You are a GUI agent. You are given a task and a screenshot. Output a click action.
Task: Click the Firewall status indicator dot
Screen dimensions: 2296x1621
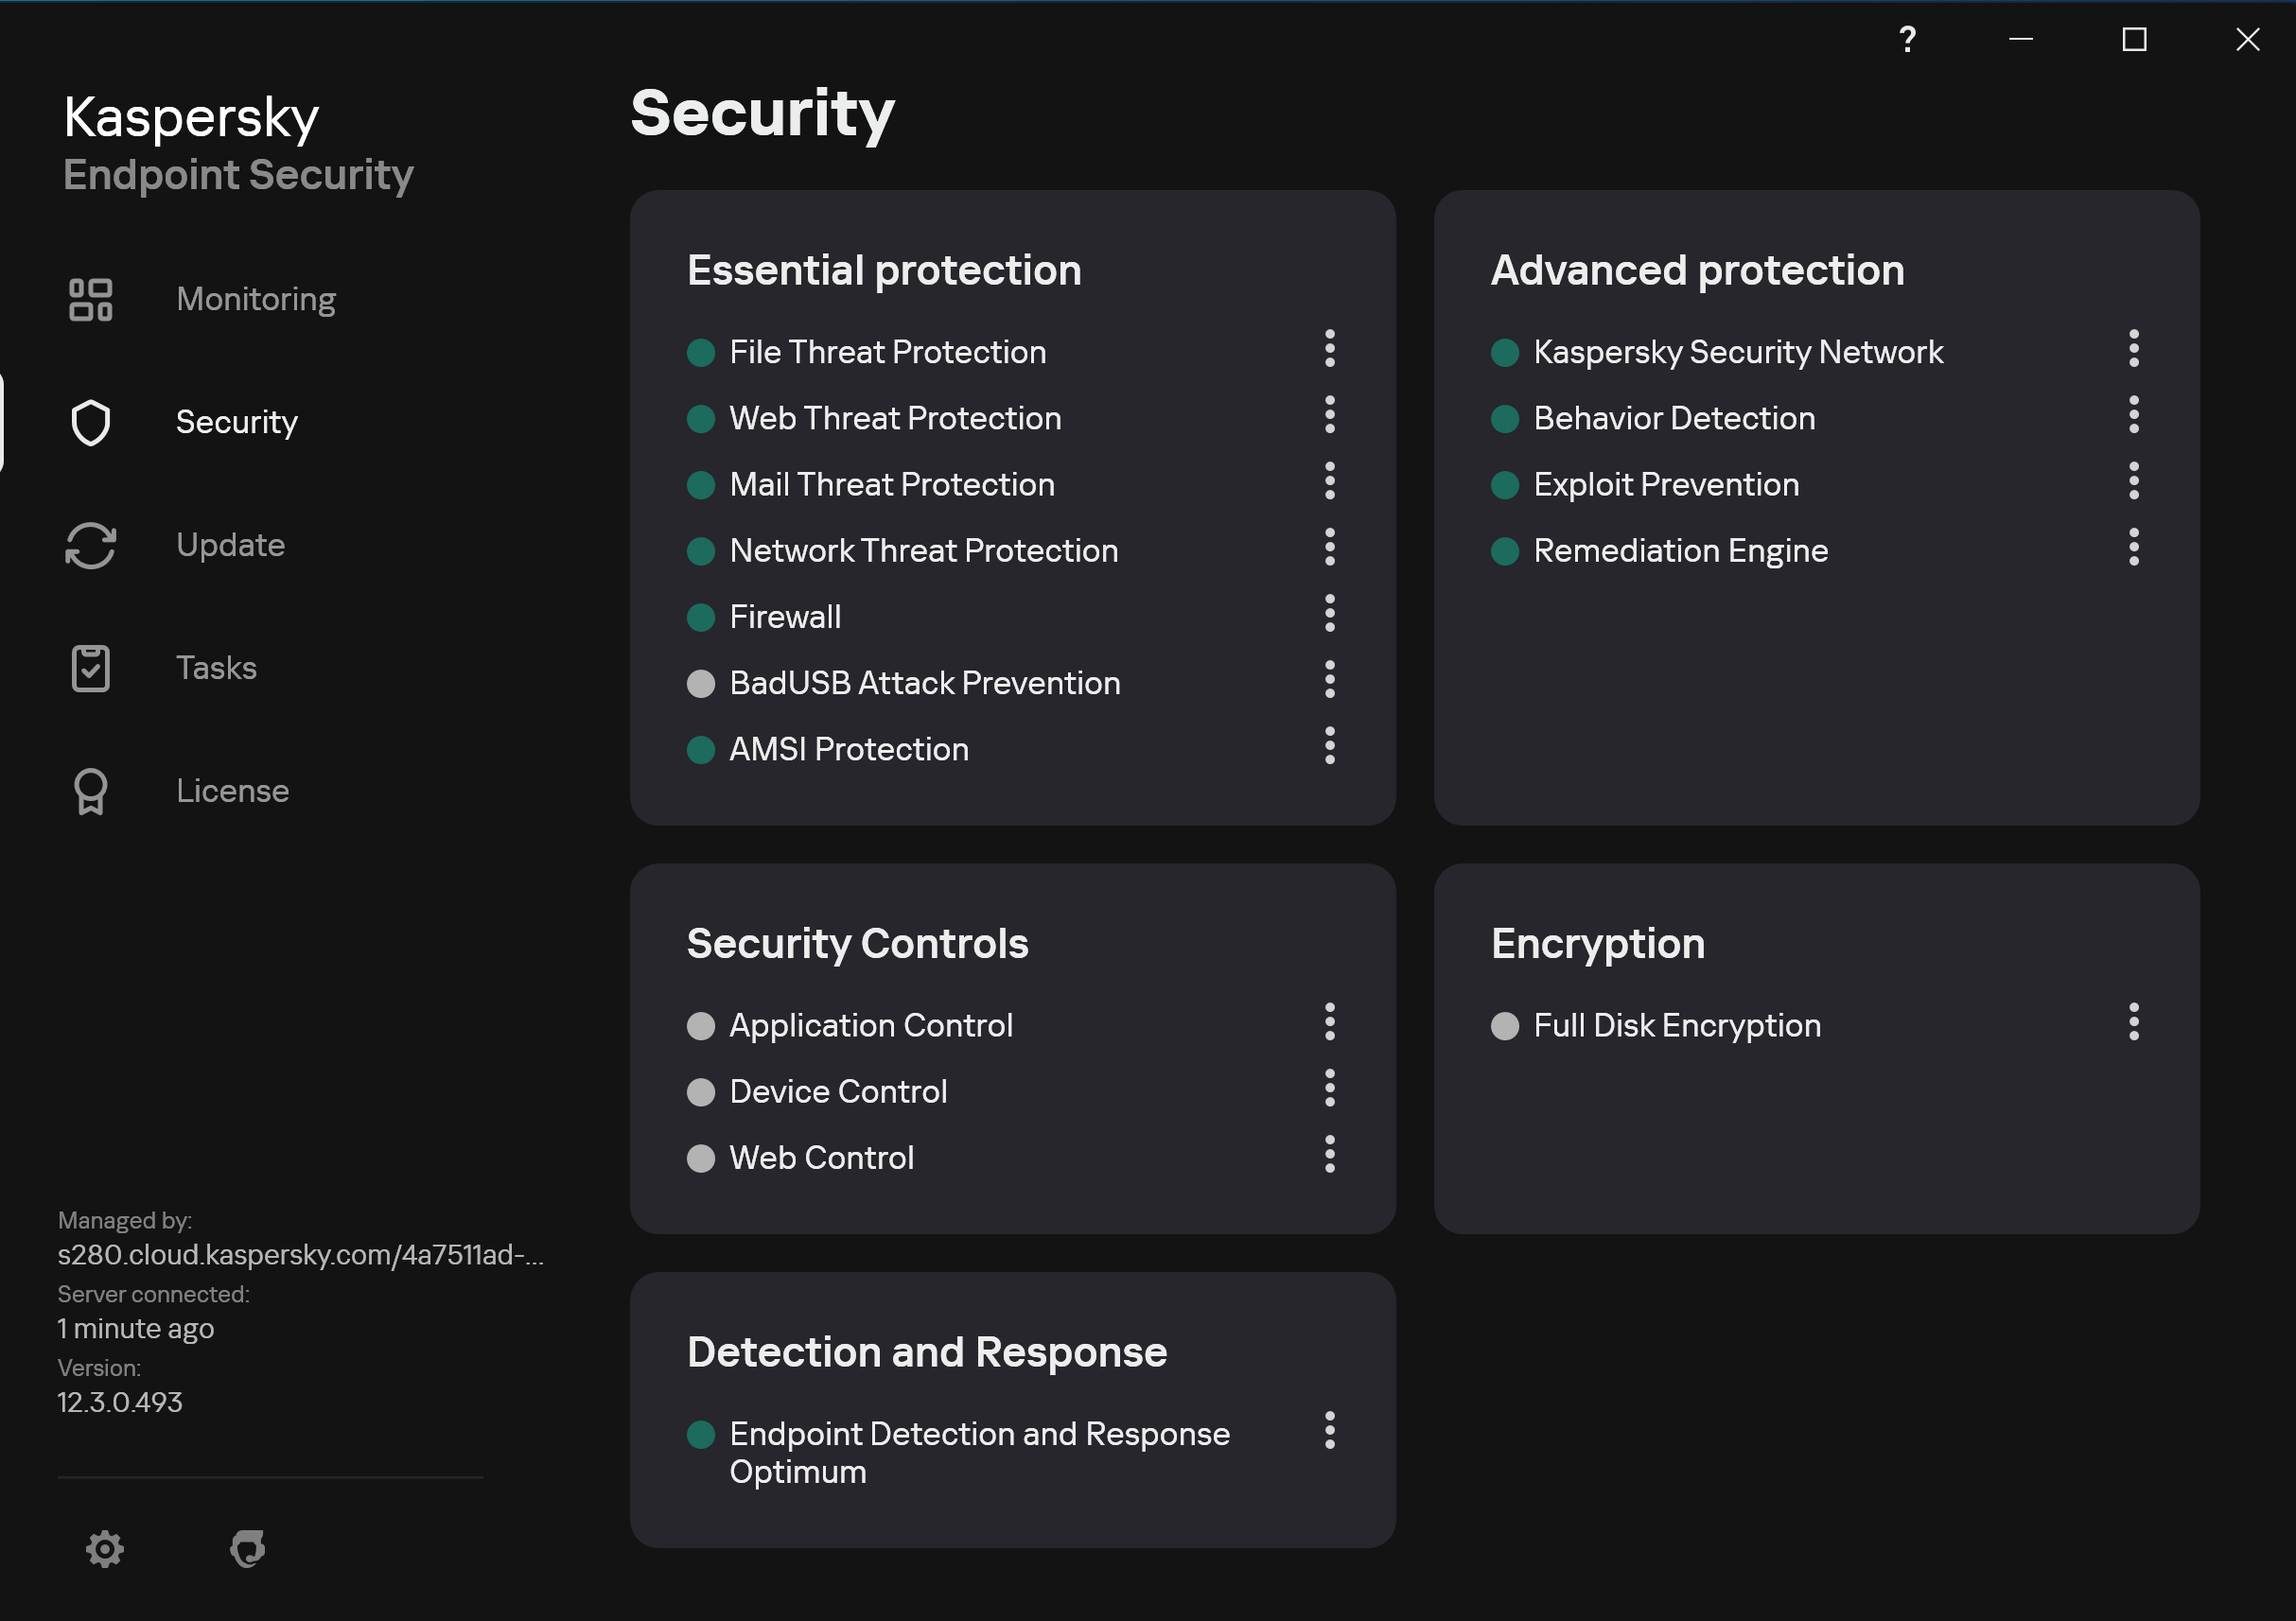click(701, 618)
